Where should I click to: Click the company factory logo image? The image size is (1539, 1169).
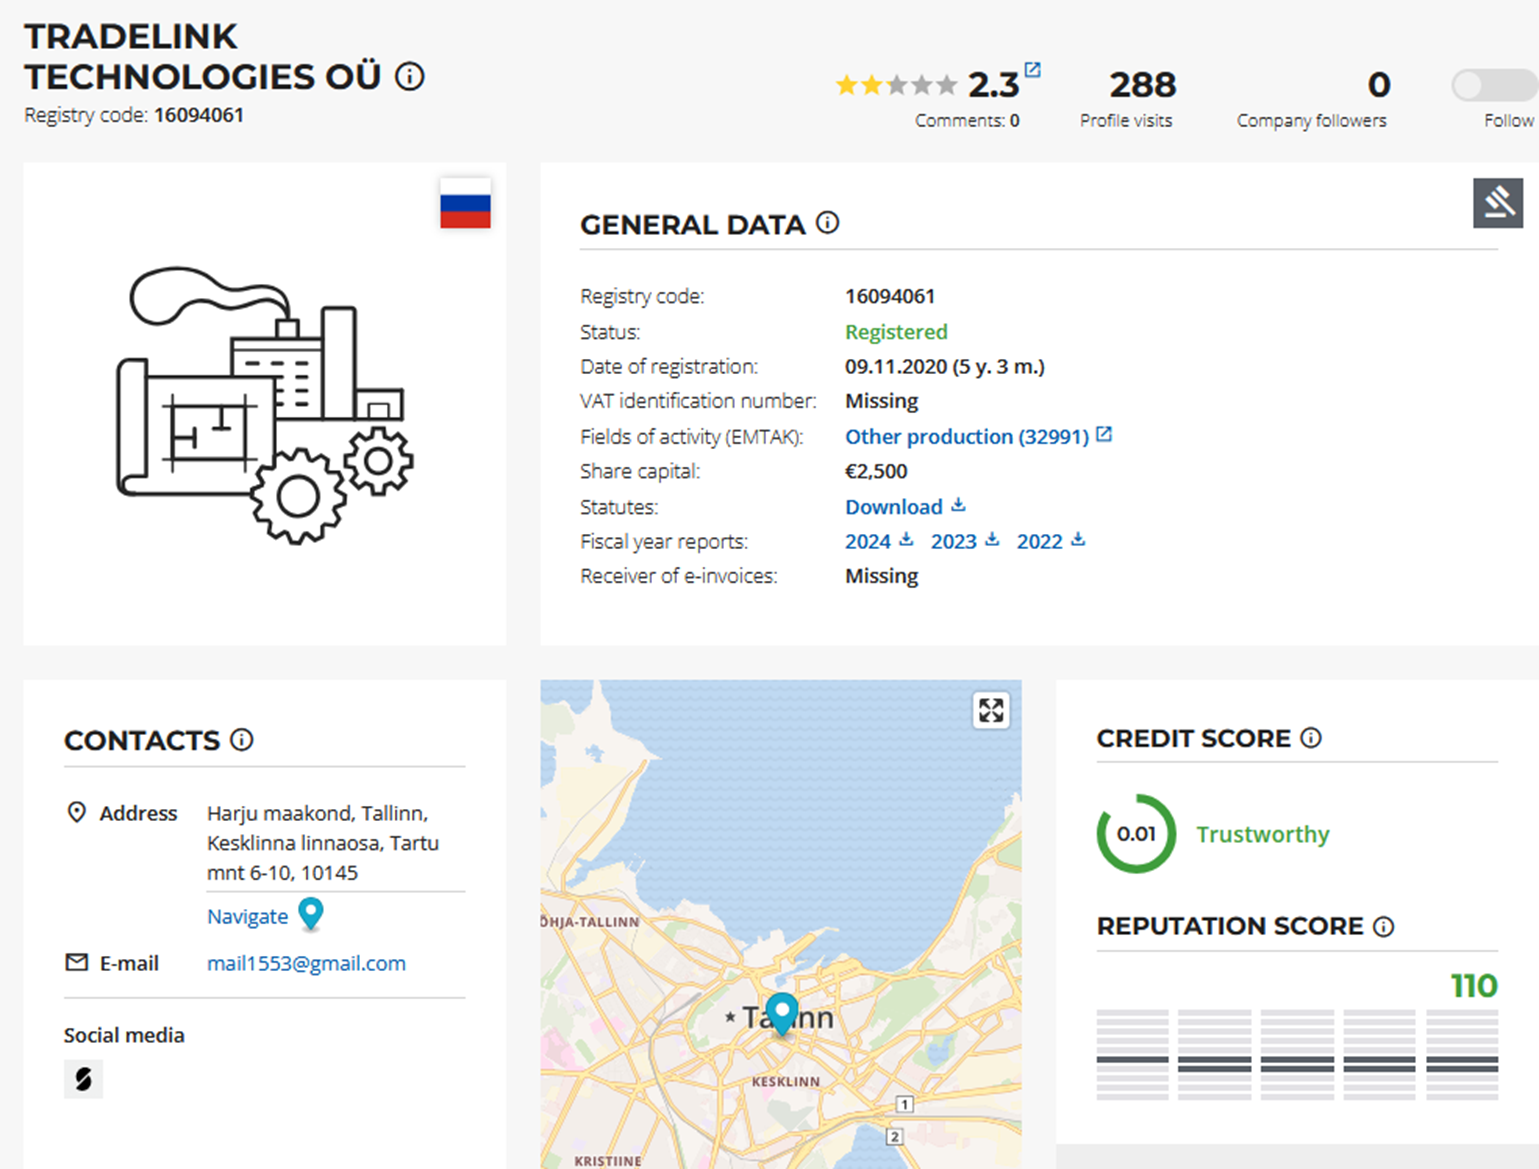pos(265,404)
